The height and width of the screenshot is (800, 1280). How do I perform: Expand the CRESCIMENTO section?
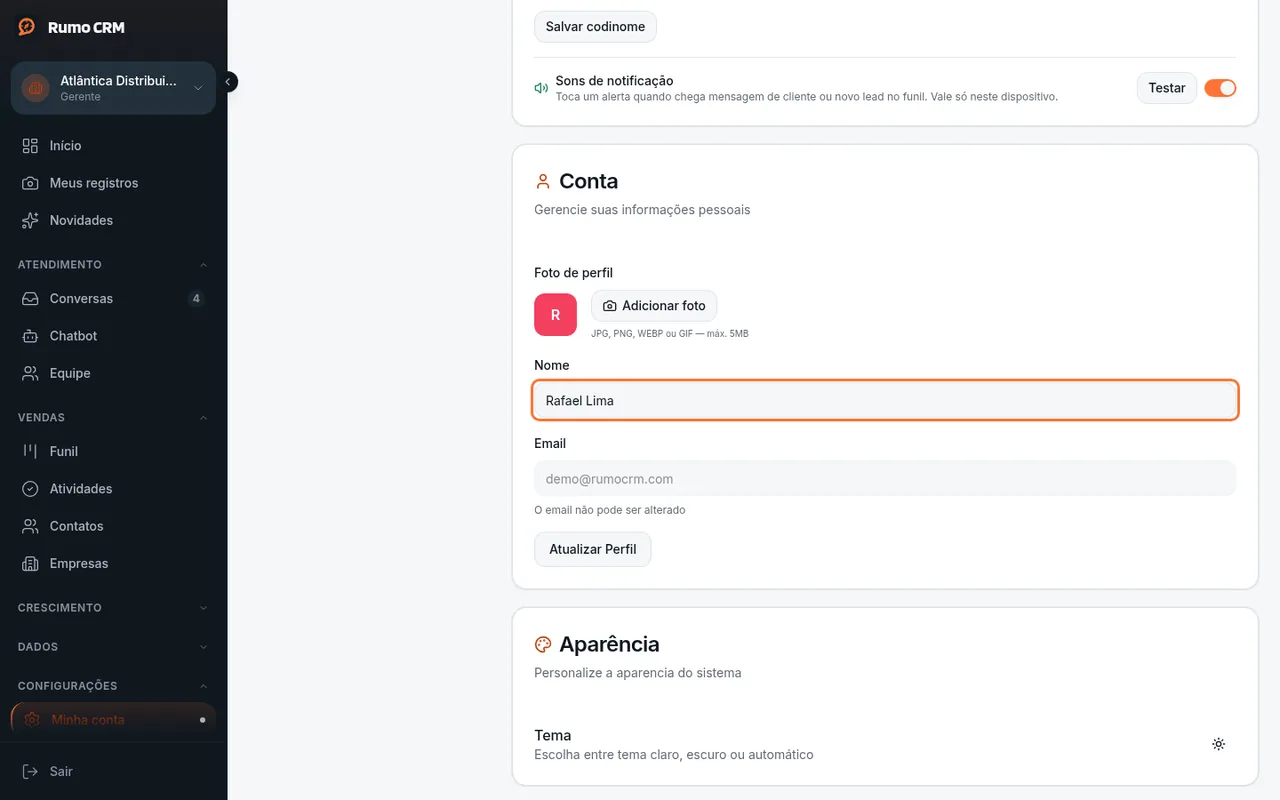click(113, 608)
